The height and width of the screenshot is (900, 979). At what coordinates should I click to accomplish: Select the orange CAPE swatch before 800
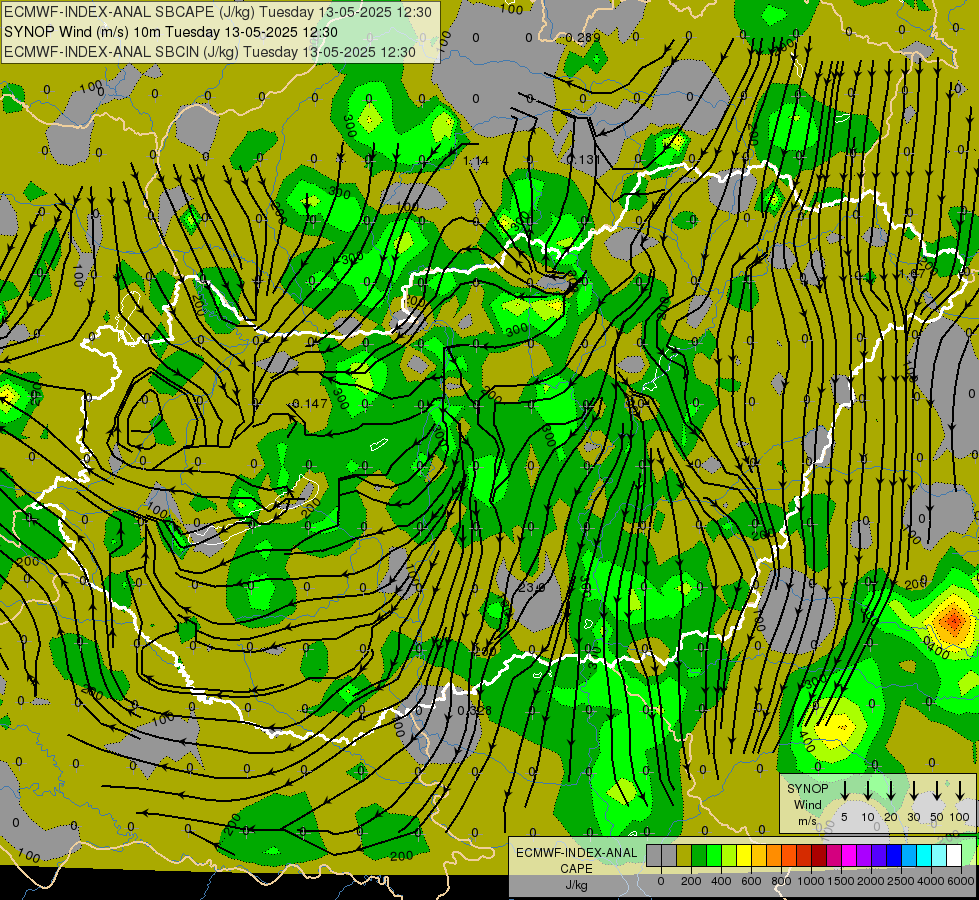[x=774, y=856]
